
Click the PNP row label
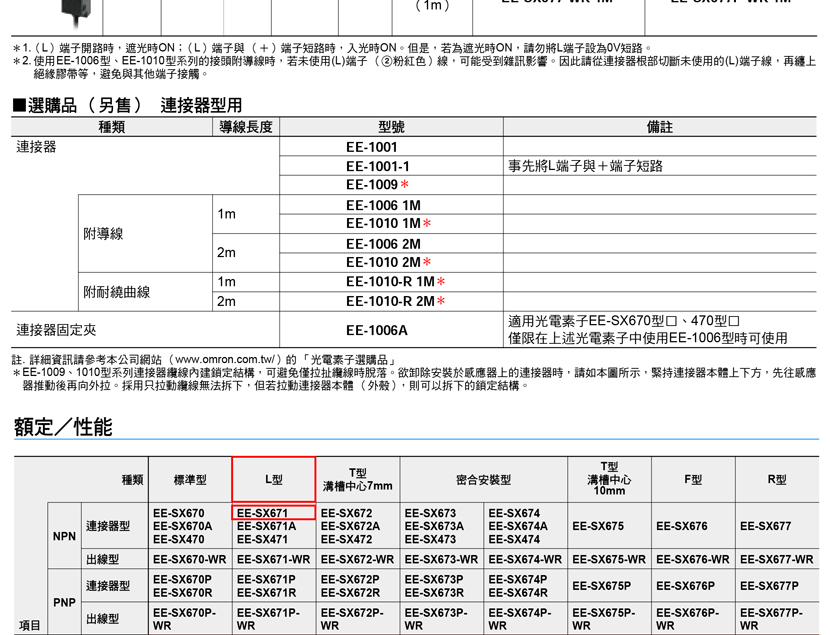(64, 602)
